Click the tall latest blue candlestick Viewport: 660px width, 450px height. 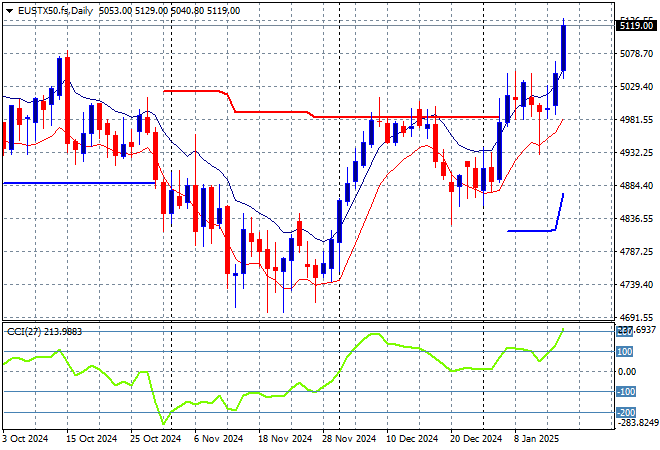[564, 48]
